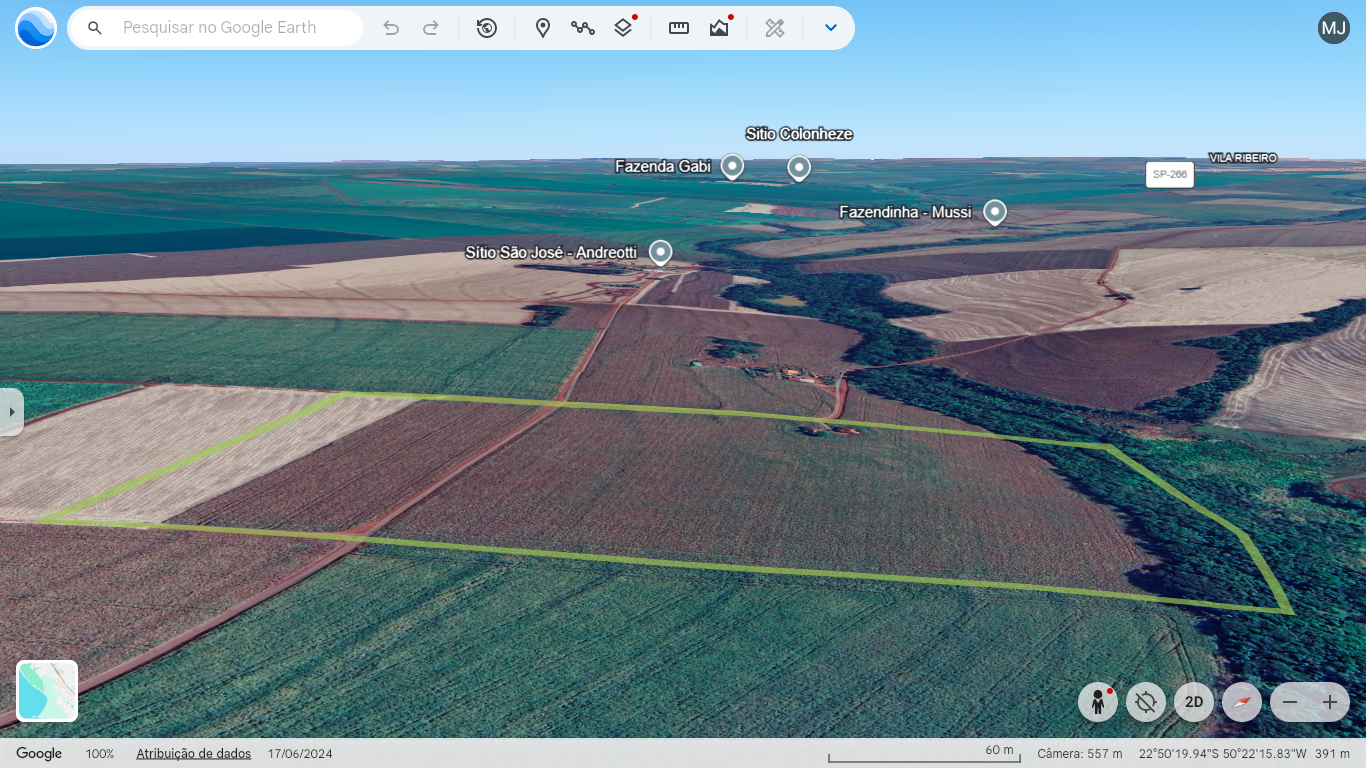Click the compass to reset north
This screenshot has height=768, width=1366.
[1242, 702]
